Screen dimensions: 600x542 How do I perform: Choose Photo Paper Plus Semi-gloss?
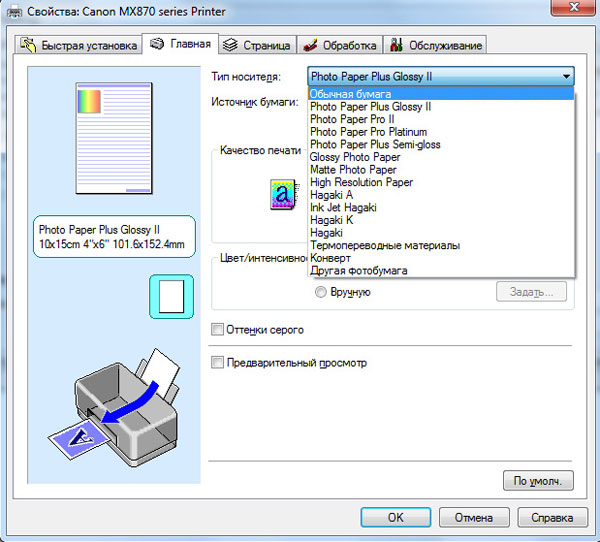click(x=441, y=144)
